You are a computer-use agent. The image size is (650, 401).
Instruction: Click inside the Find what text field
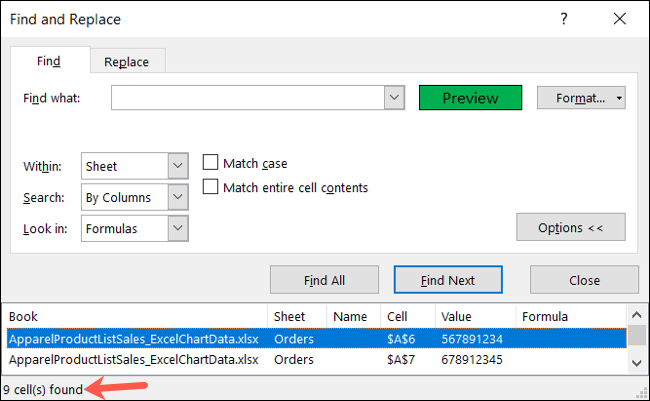point(247,98)
